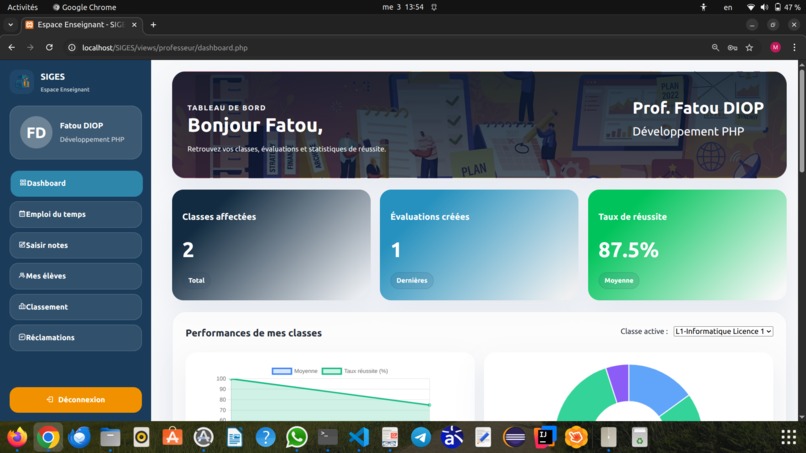Expand the Classe active dropdown

[723, 332]
